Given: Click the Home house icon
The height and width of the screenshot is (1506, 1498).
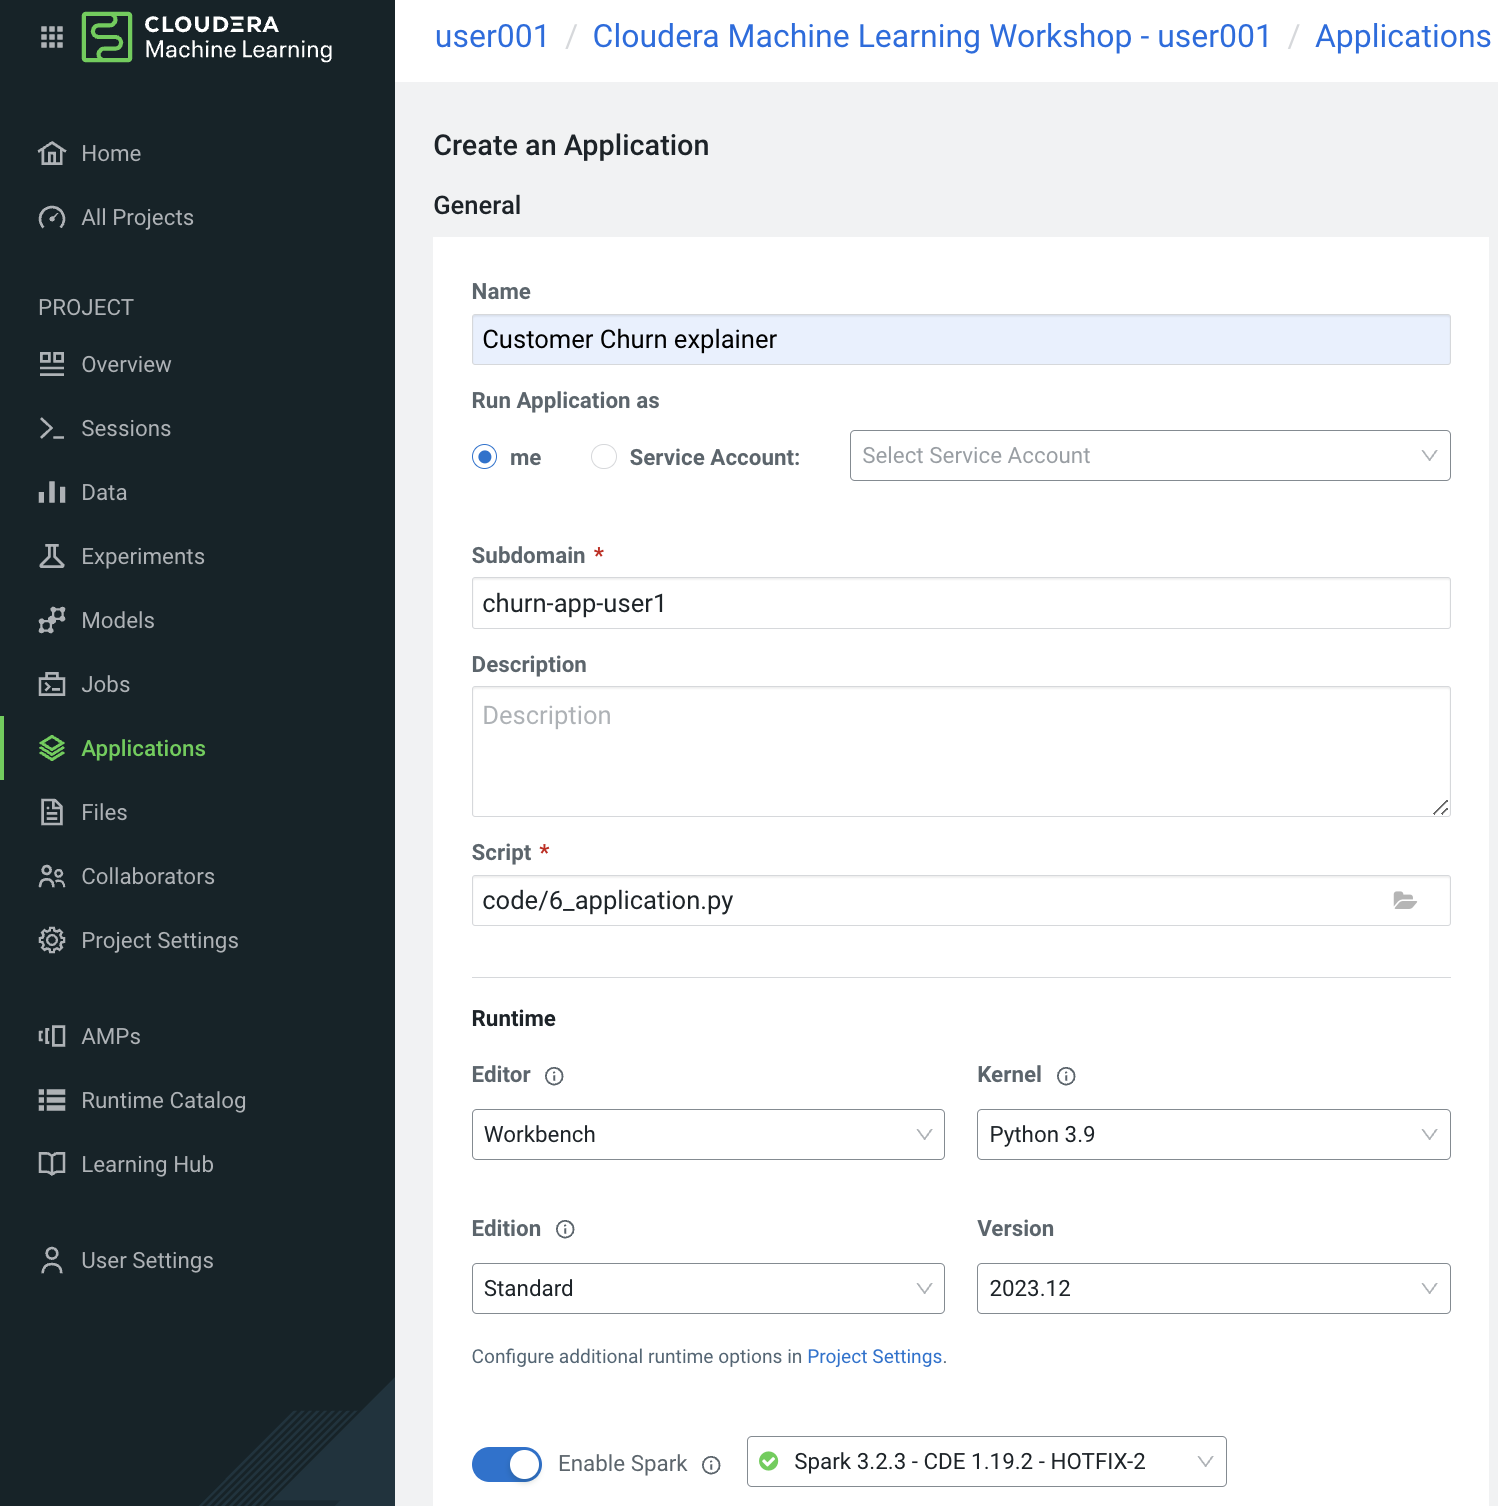Looking at the screenshot, I should 52,153.
